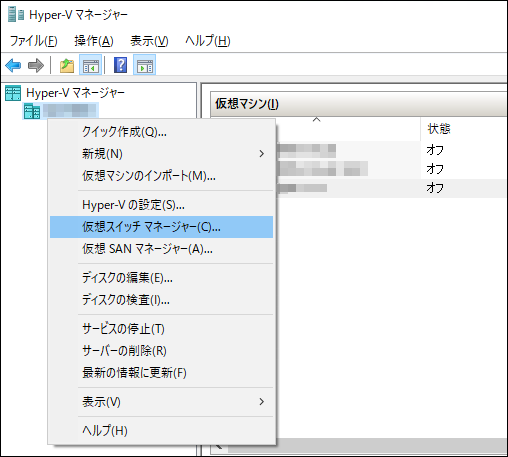Click the Hyper-V マネージャー title bar icon

point(16,14)
